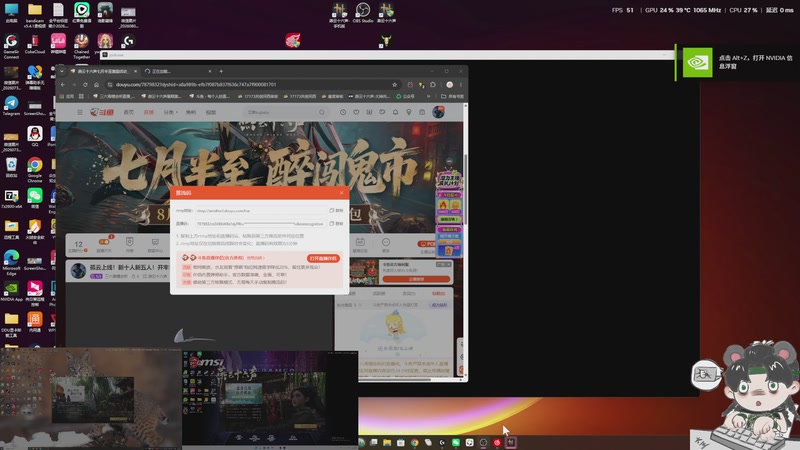Open the Douyu favorites heart icon

[x=356, y=112]
